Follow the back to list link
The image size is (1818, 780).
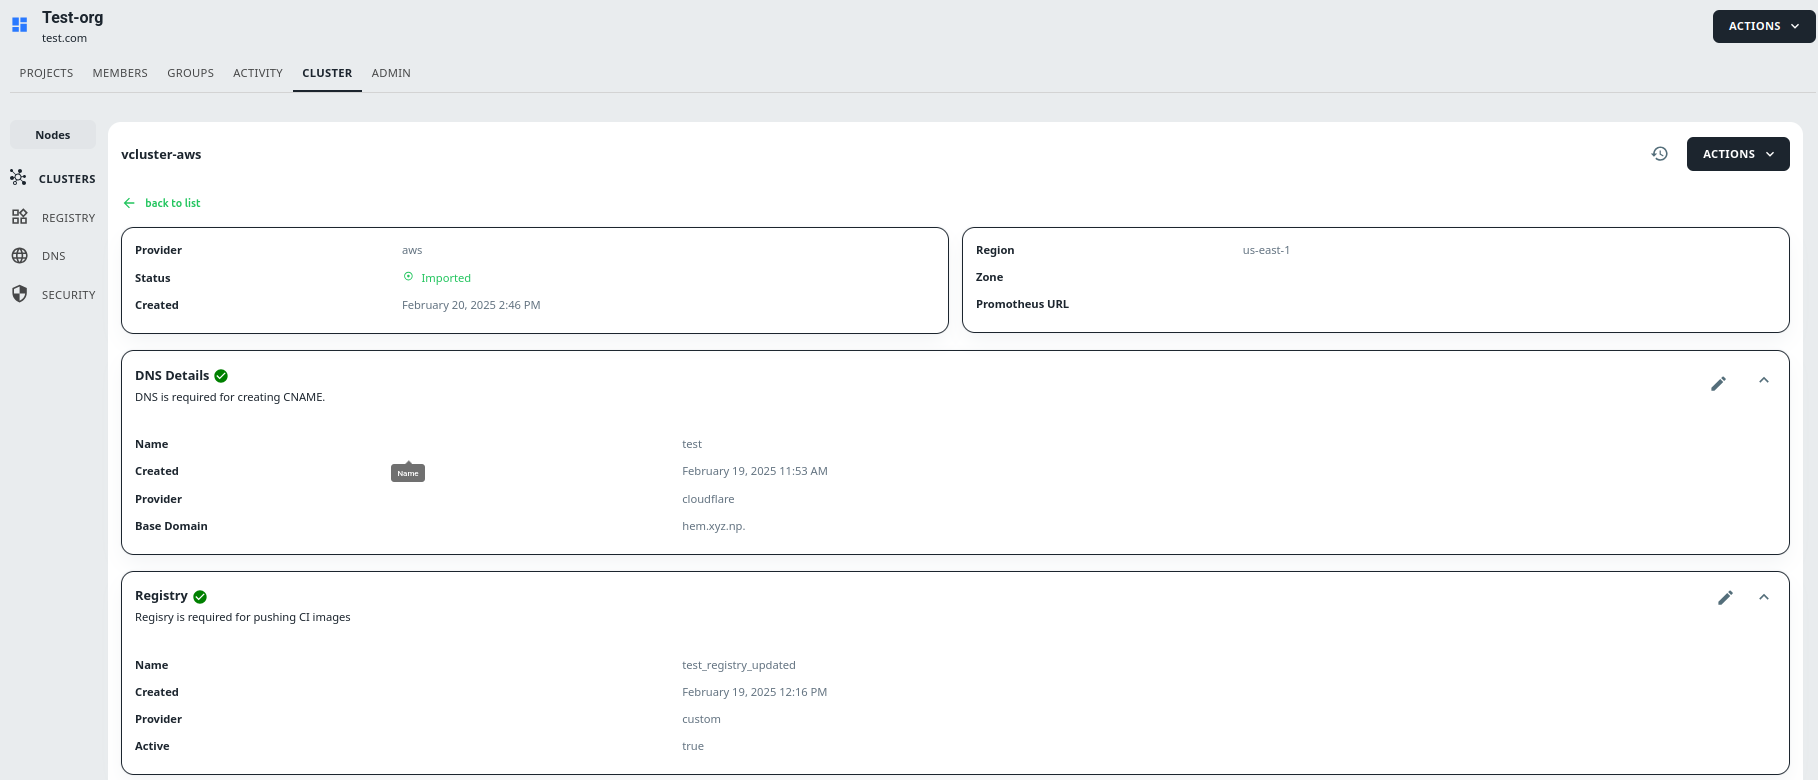point(172,203)
